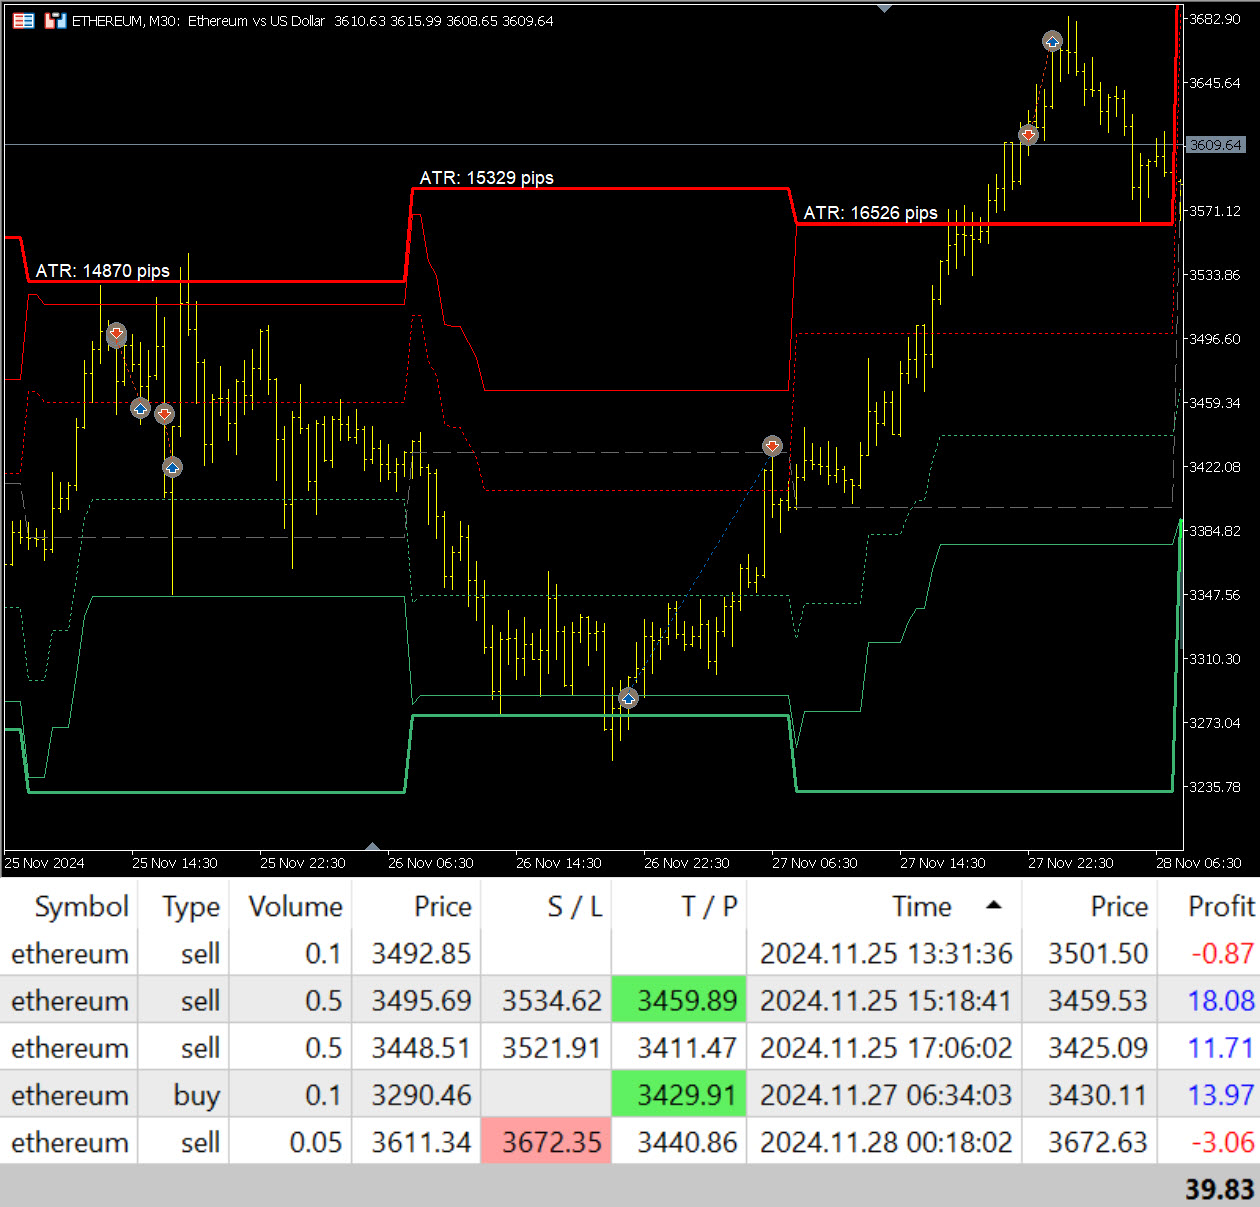This screenshot has height=1207, width=1260.
Task: Click the 3682.90 price axis label
Action: [1214, 19]
